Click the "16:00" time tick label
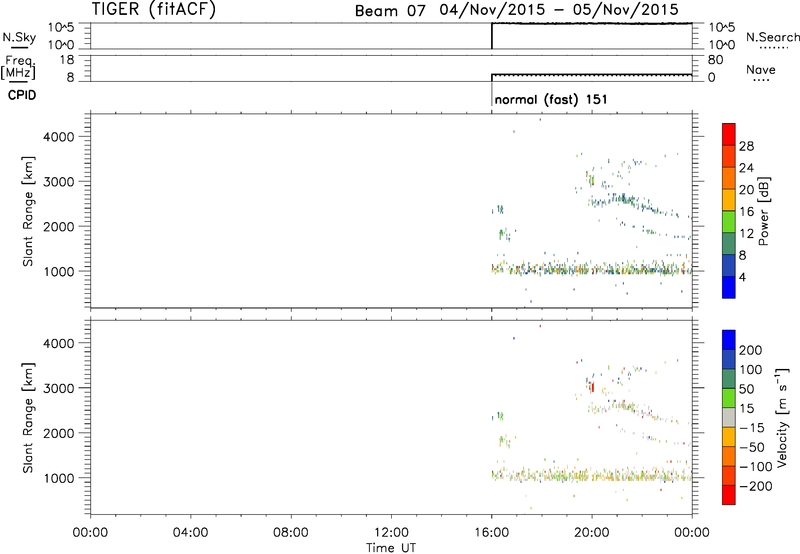This screenshot has height=554, width=800. [x=491, y=533]
